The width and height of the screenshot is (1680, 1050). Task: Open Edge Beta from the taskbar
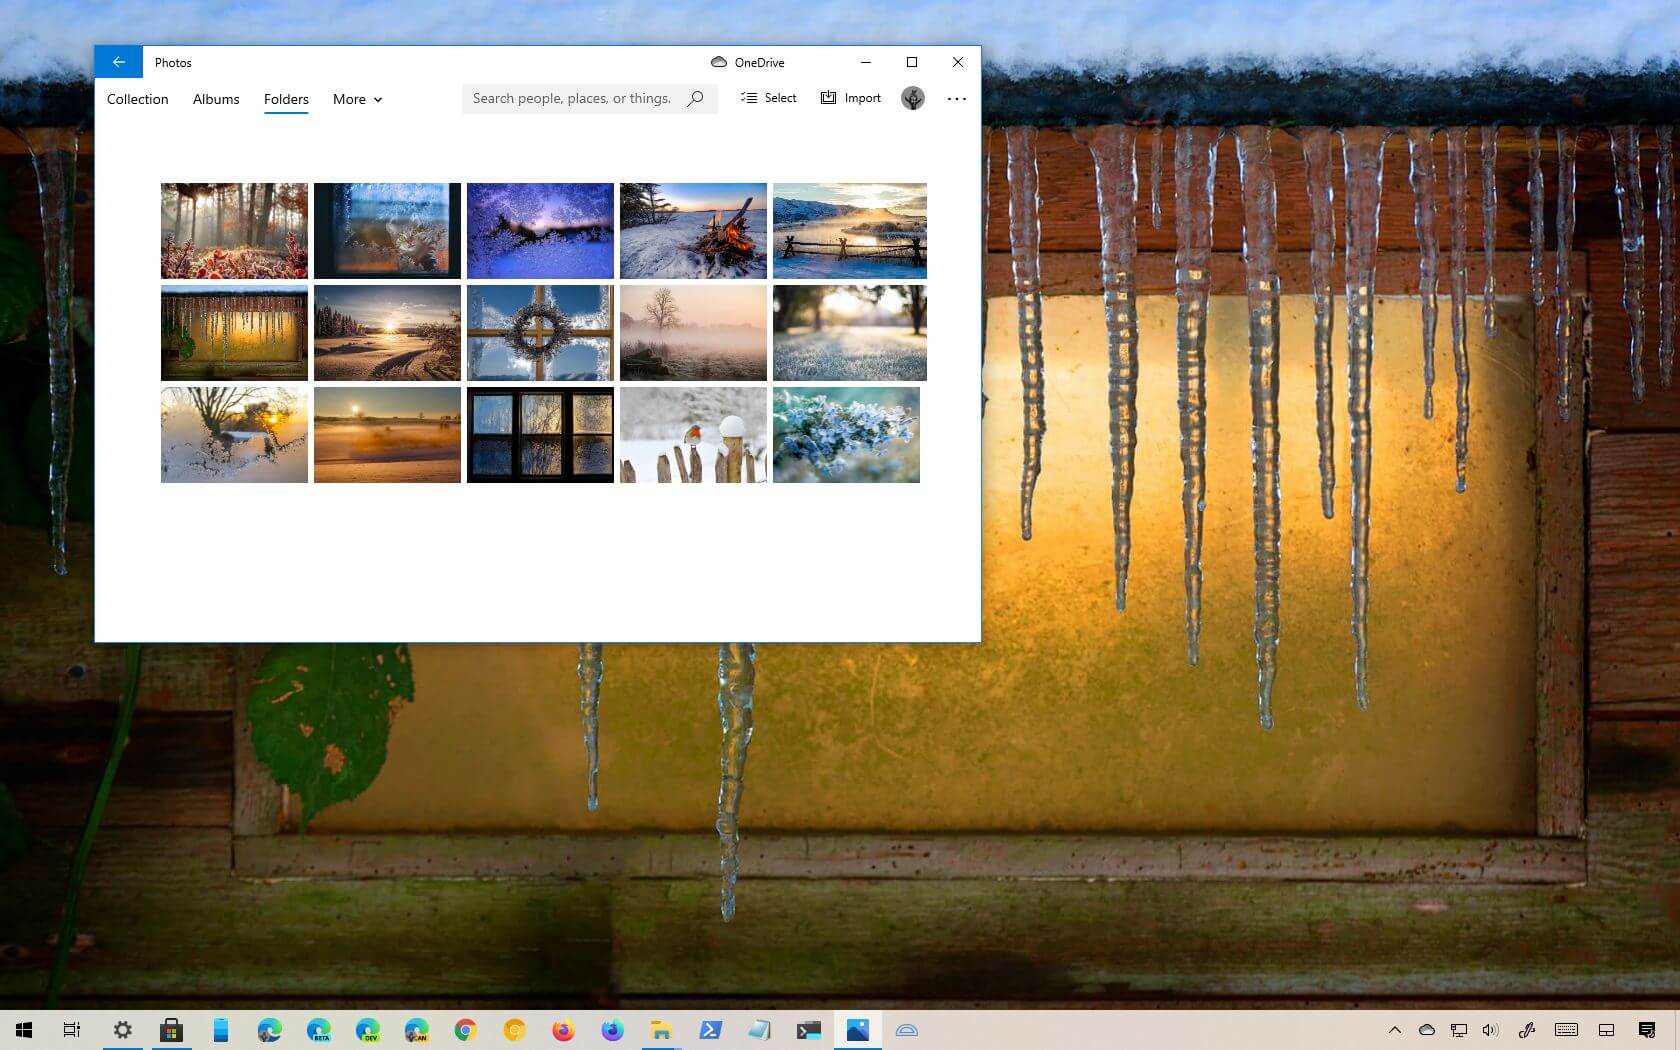tap(318, 1030)
